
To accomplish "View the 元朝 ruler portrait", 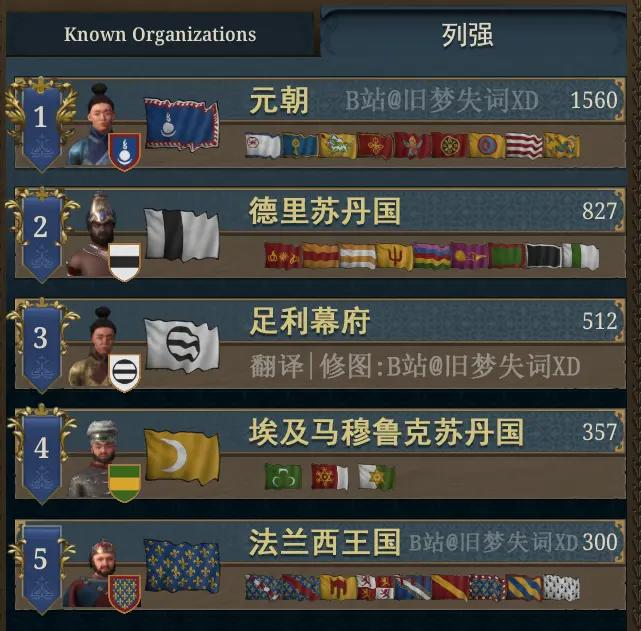I will (95, 125).
